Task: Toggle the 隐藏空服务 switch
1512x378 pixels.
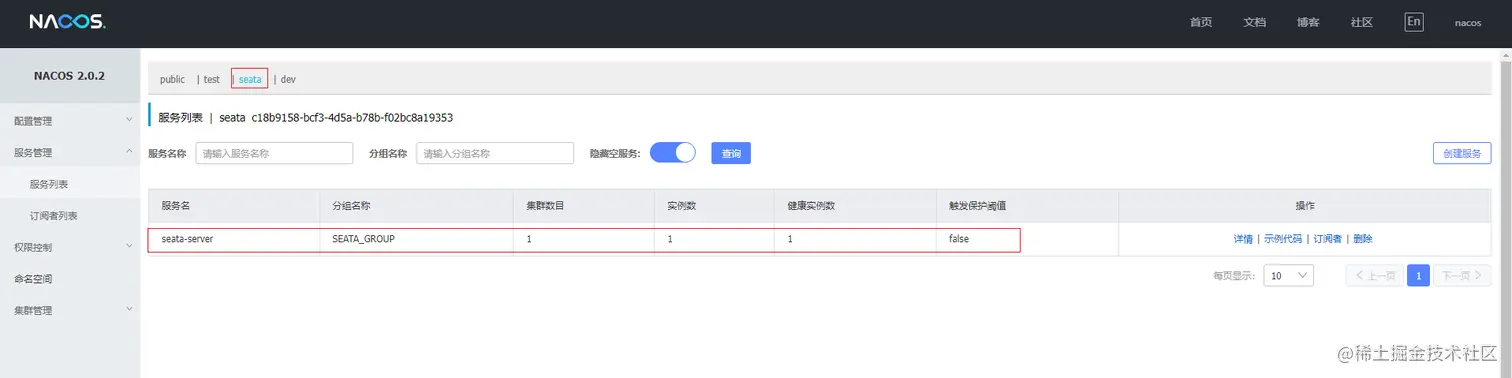Action: pyautogui.click(x=672, y=153)
